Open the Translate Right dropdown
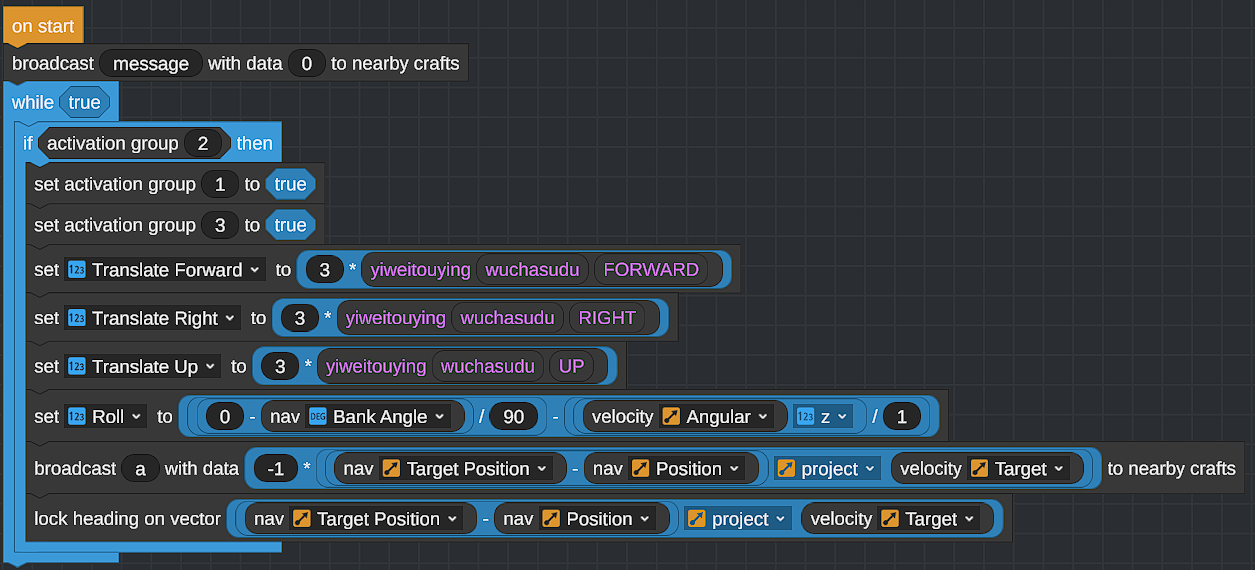This screenshot has height=570, width=1255. (x=154, y=318)
